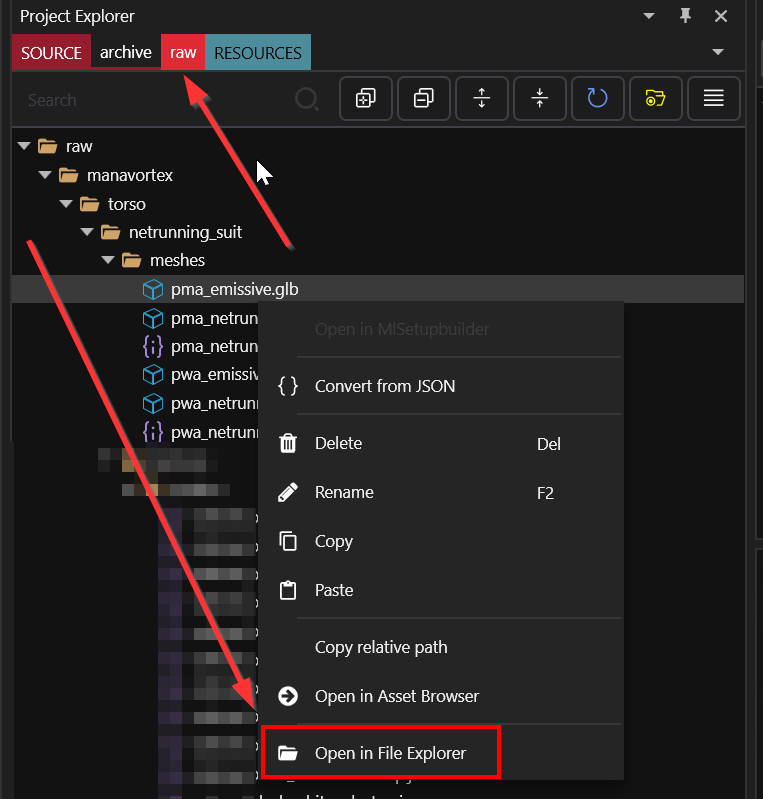Collapse the manavortex folder
The image size is (763, 799).
point(46,175)
